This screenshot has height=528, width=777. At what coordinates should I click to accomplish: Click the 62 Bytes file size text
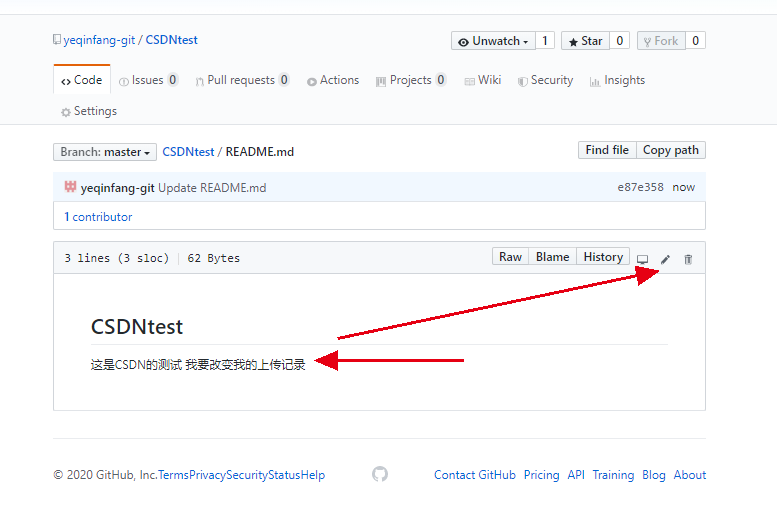pyautogui.click(x=214, y=258)
